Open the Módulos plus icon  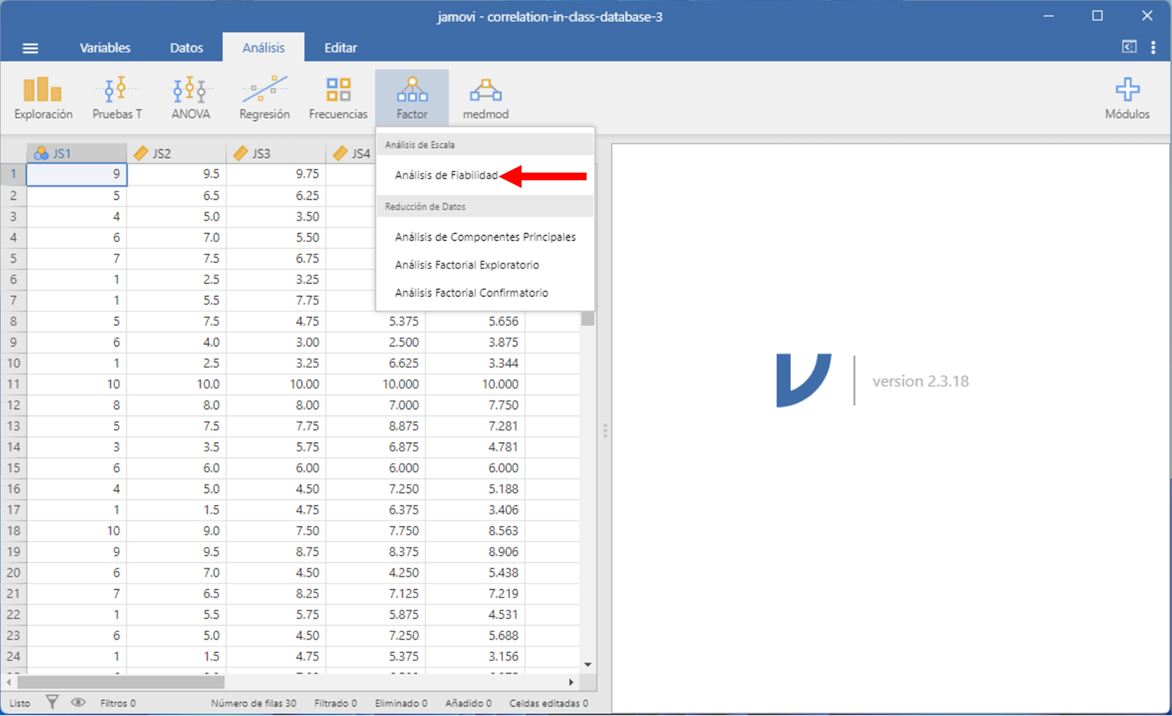pos(1127,98)
